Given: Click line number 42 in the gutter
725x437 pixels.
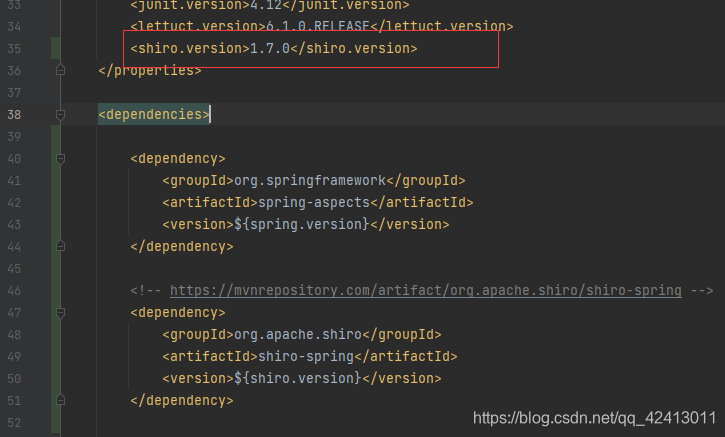Looking at the screenshot, I should pos(14,203).
